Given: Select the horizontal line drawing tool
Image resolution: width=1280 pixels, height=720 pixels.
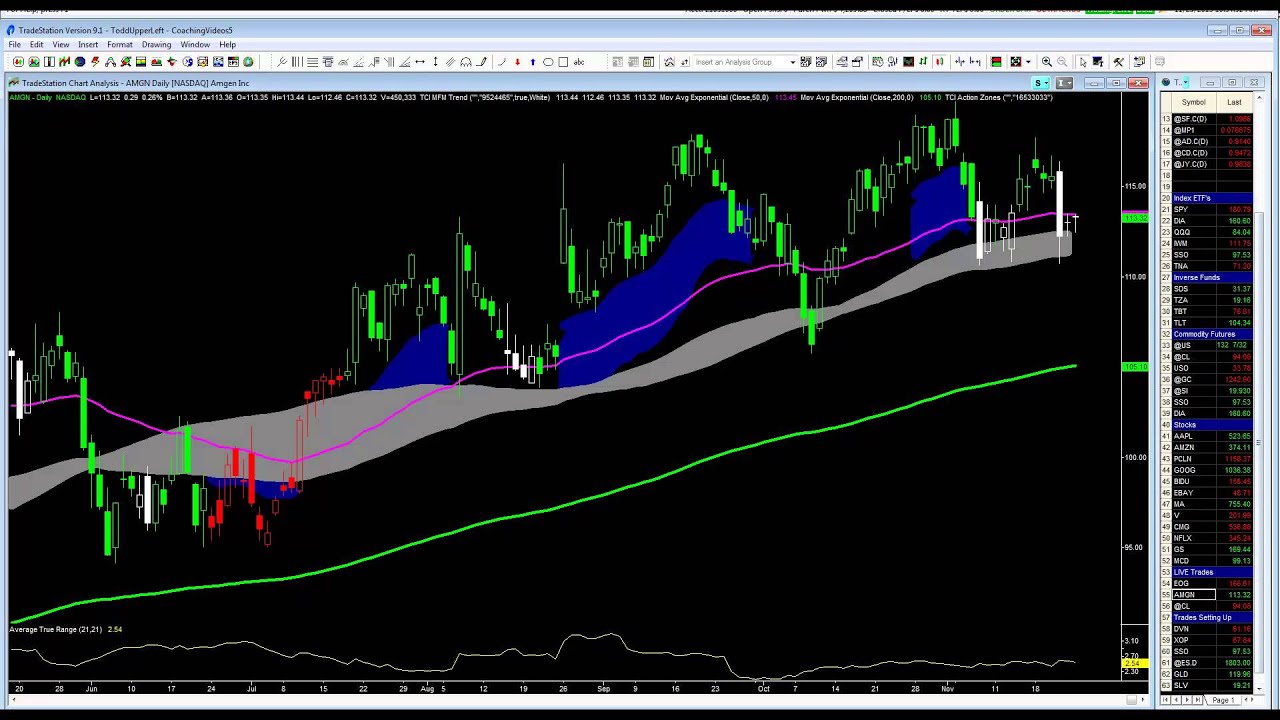Looking at the screenshot, I should [x=312, y=62].
